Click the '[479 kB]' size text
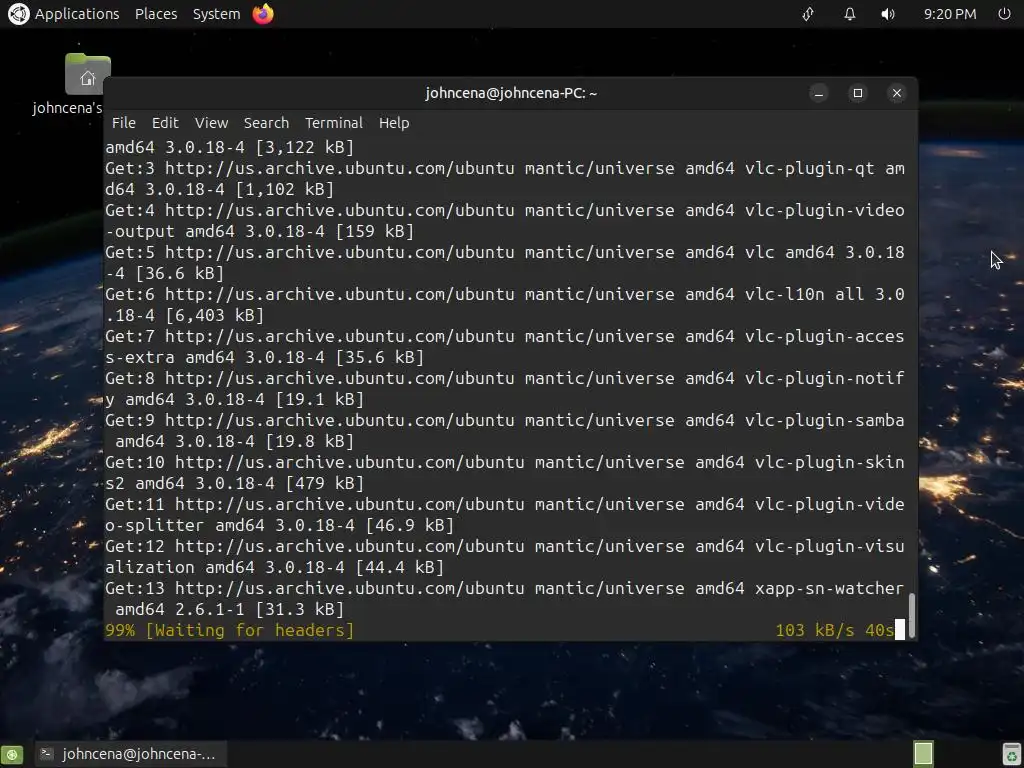 tap(325, 483)
